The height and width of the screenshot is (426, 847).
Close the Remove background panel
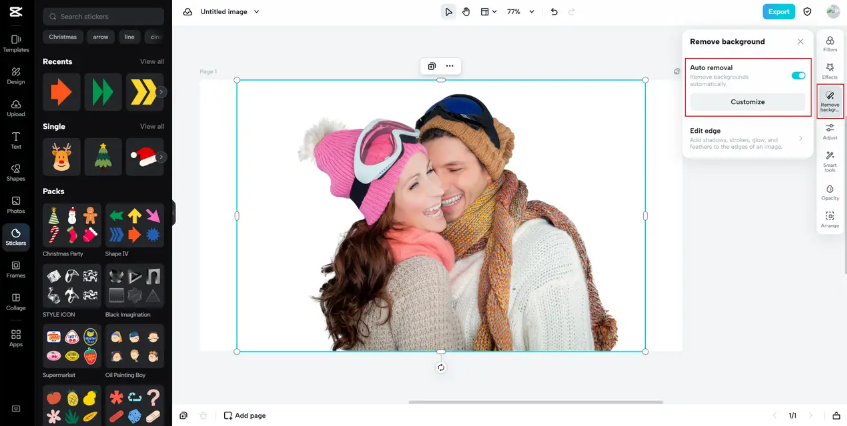coord(801,42)
